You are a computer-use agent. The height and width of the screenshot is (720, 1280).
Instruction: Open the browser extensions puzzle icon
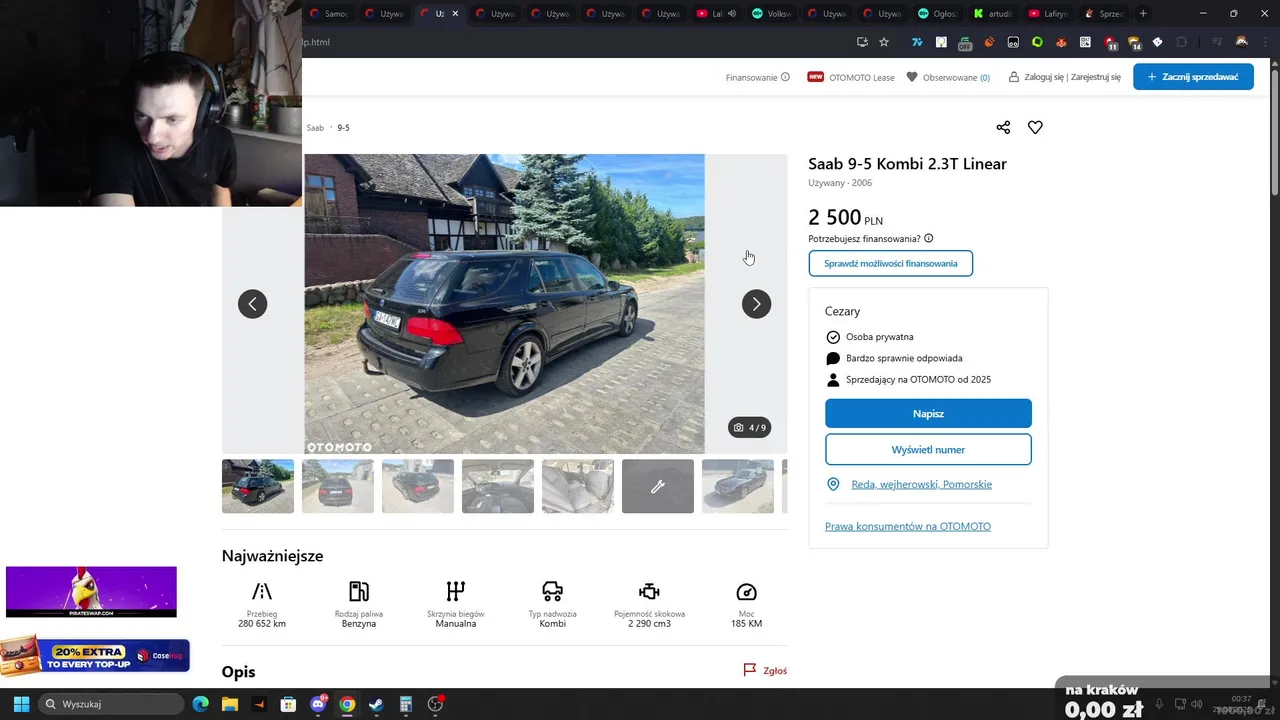[1182, 42]
